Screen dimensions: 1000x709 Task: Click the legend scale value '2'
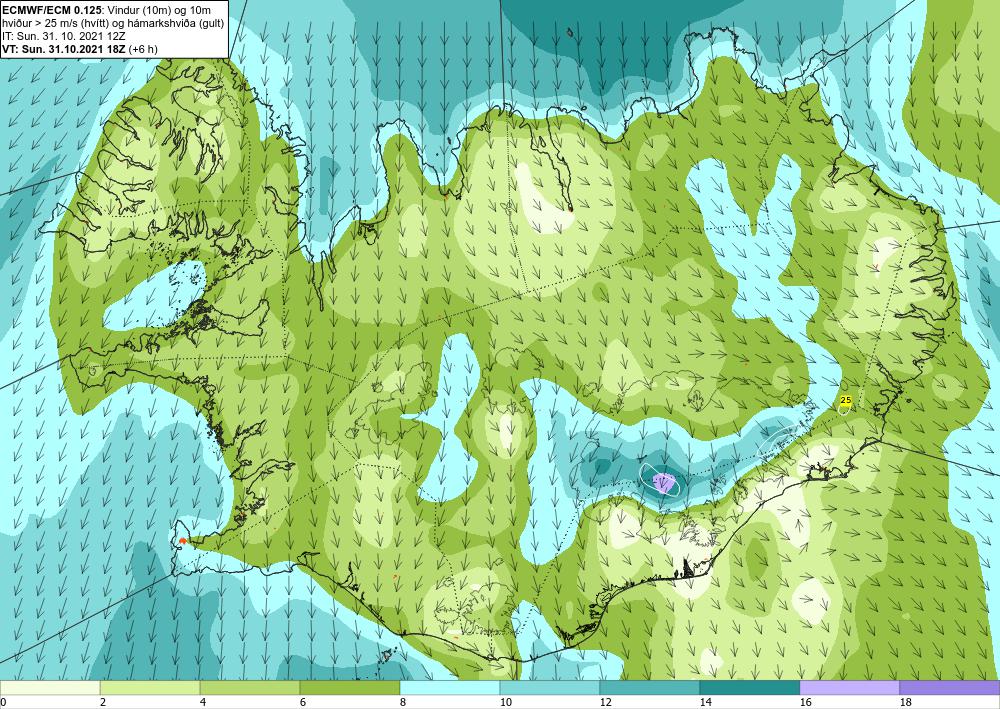pyautogui.click(x=101, y=703)
